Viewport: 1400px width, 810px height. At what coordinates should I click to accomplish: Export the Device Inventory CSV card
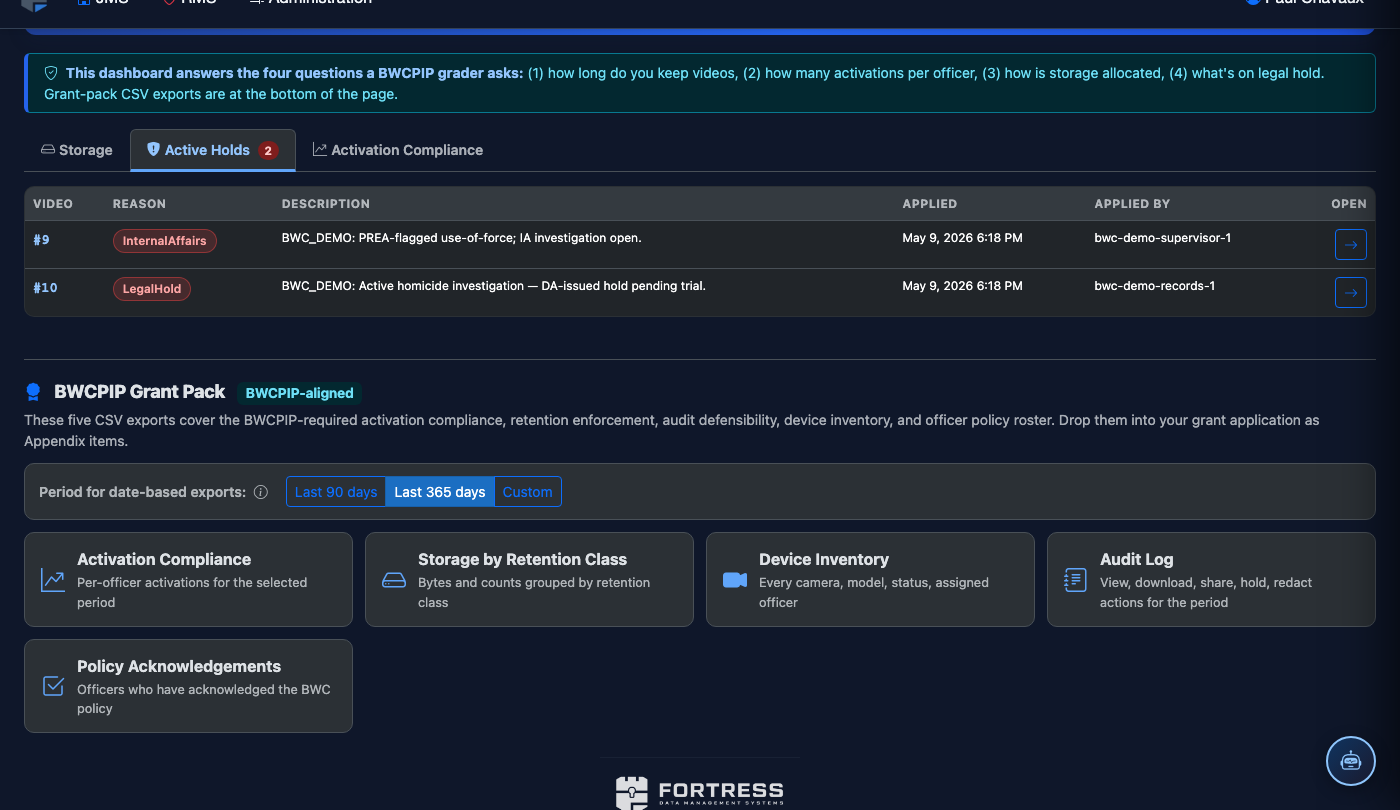pyautogui.click(x=870, y=580)
